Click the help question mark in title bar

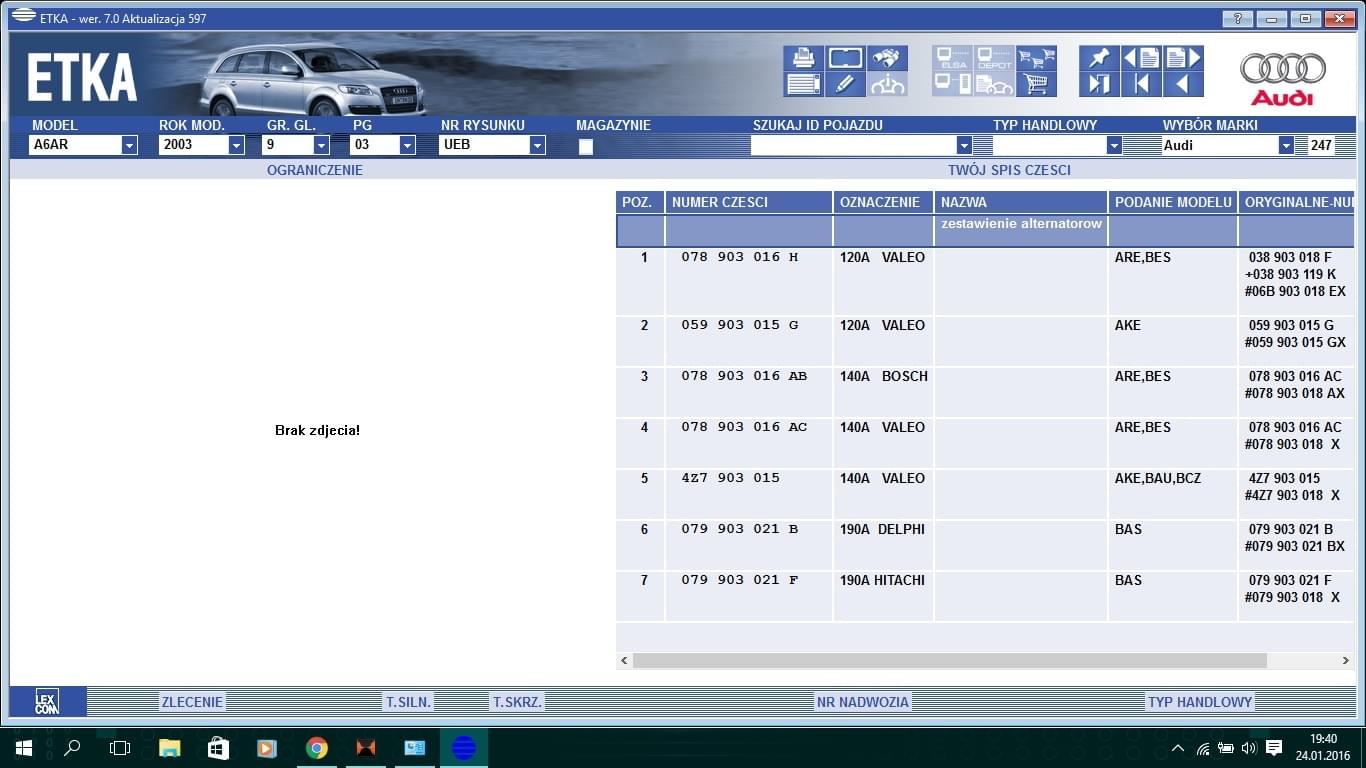click(x=1237, y=19)
